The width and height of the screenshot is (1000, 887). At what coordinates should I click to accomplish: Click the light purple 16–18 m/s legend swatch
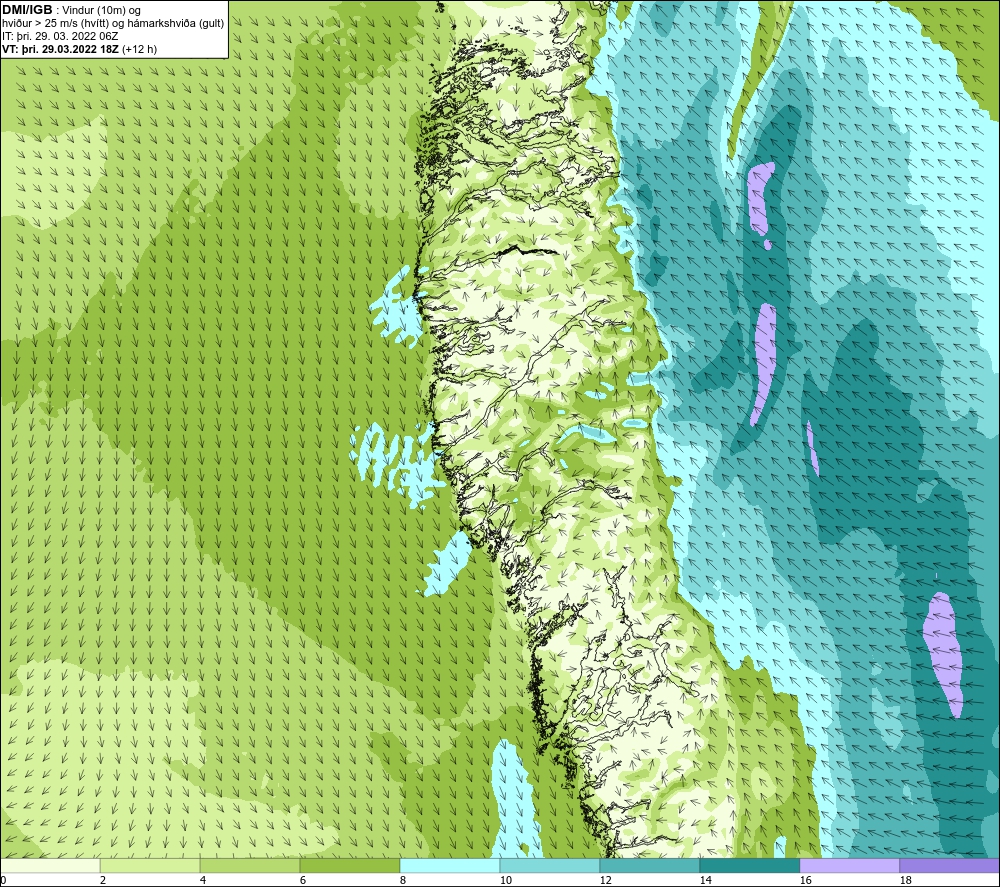click(x=850, y=865)
